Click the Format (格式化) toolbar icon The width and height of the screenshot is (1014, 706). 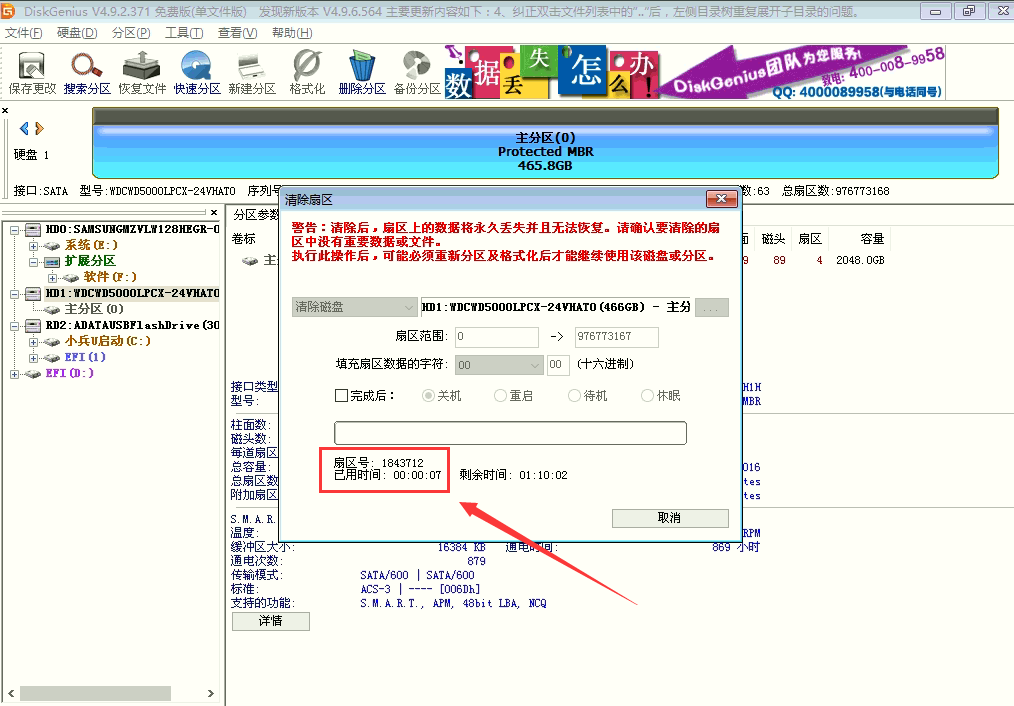point(307,73)
